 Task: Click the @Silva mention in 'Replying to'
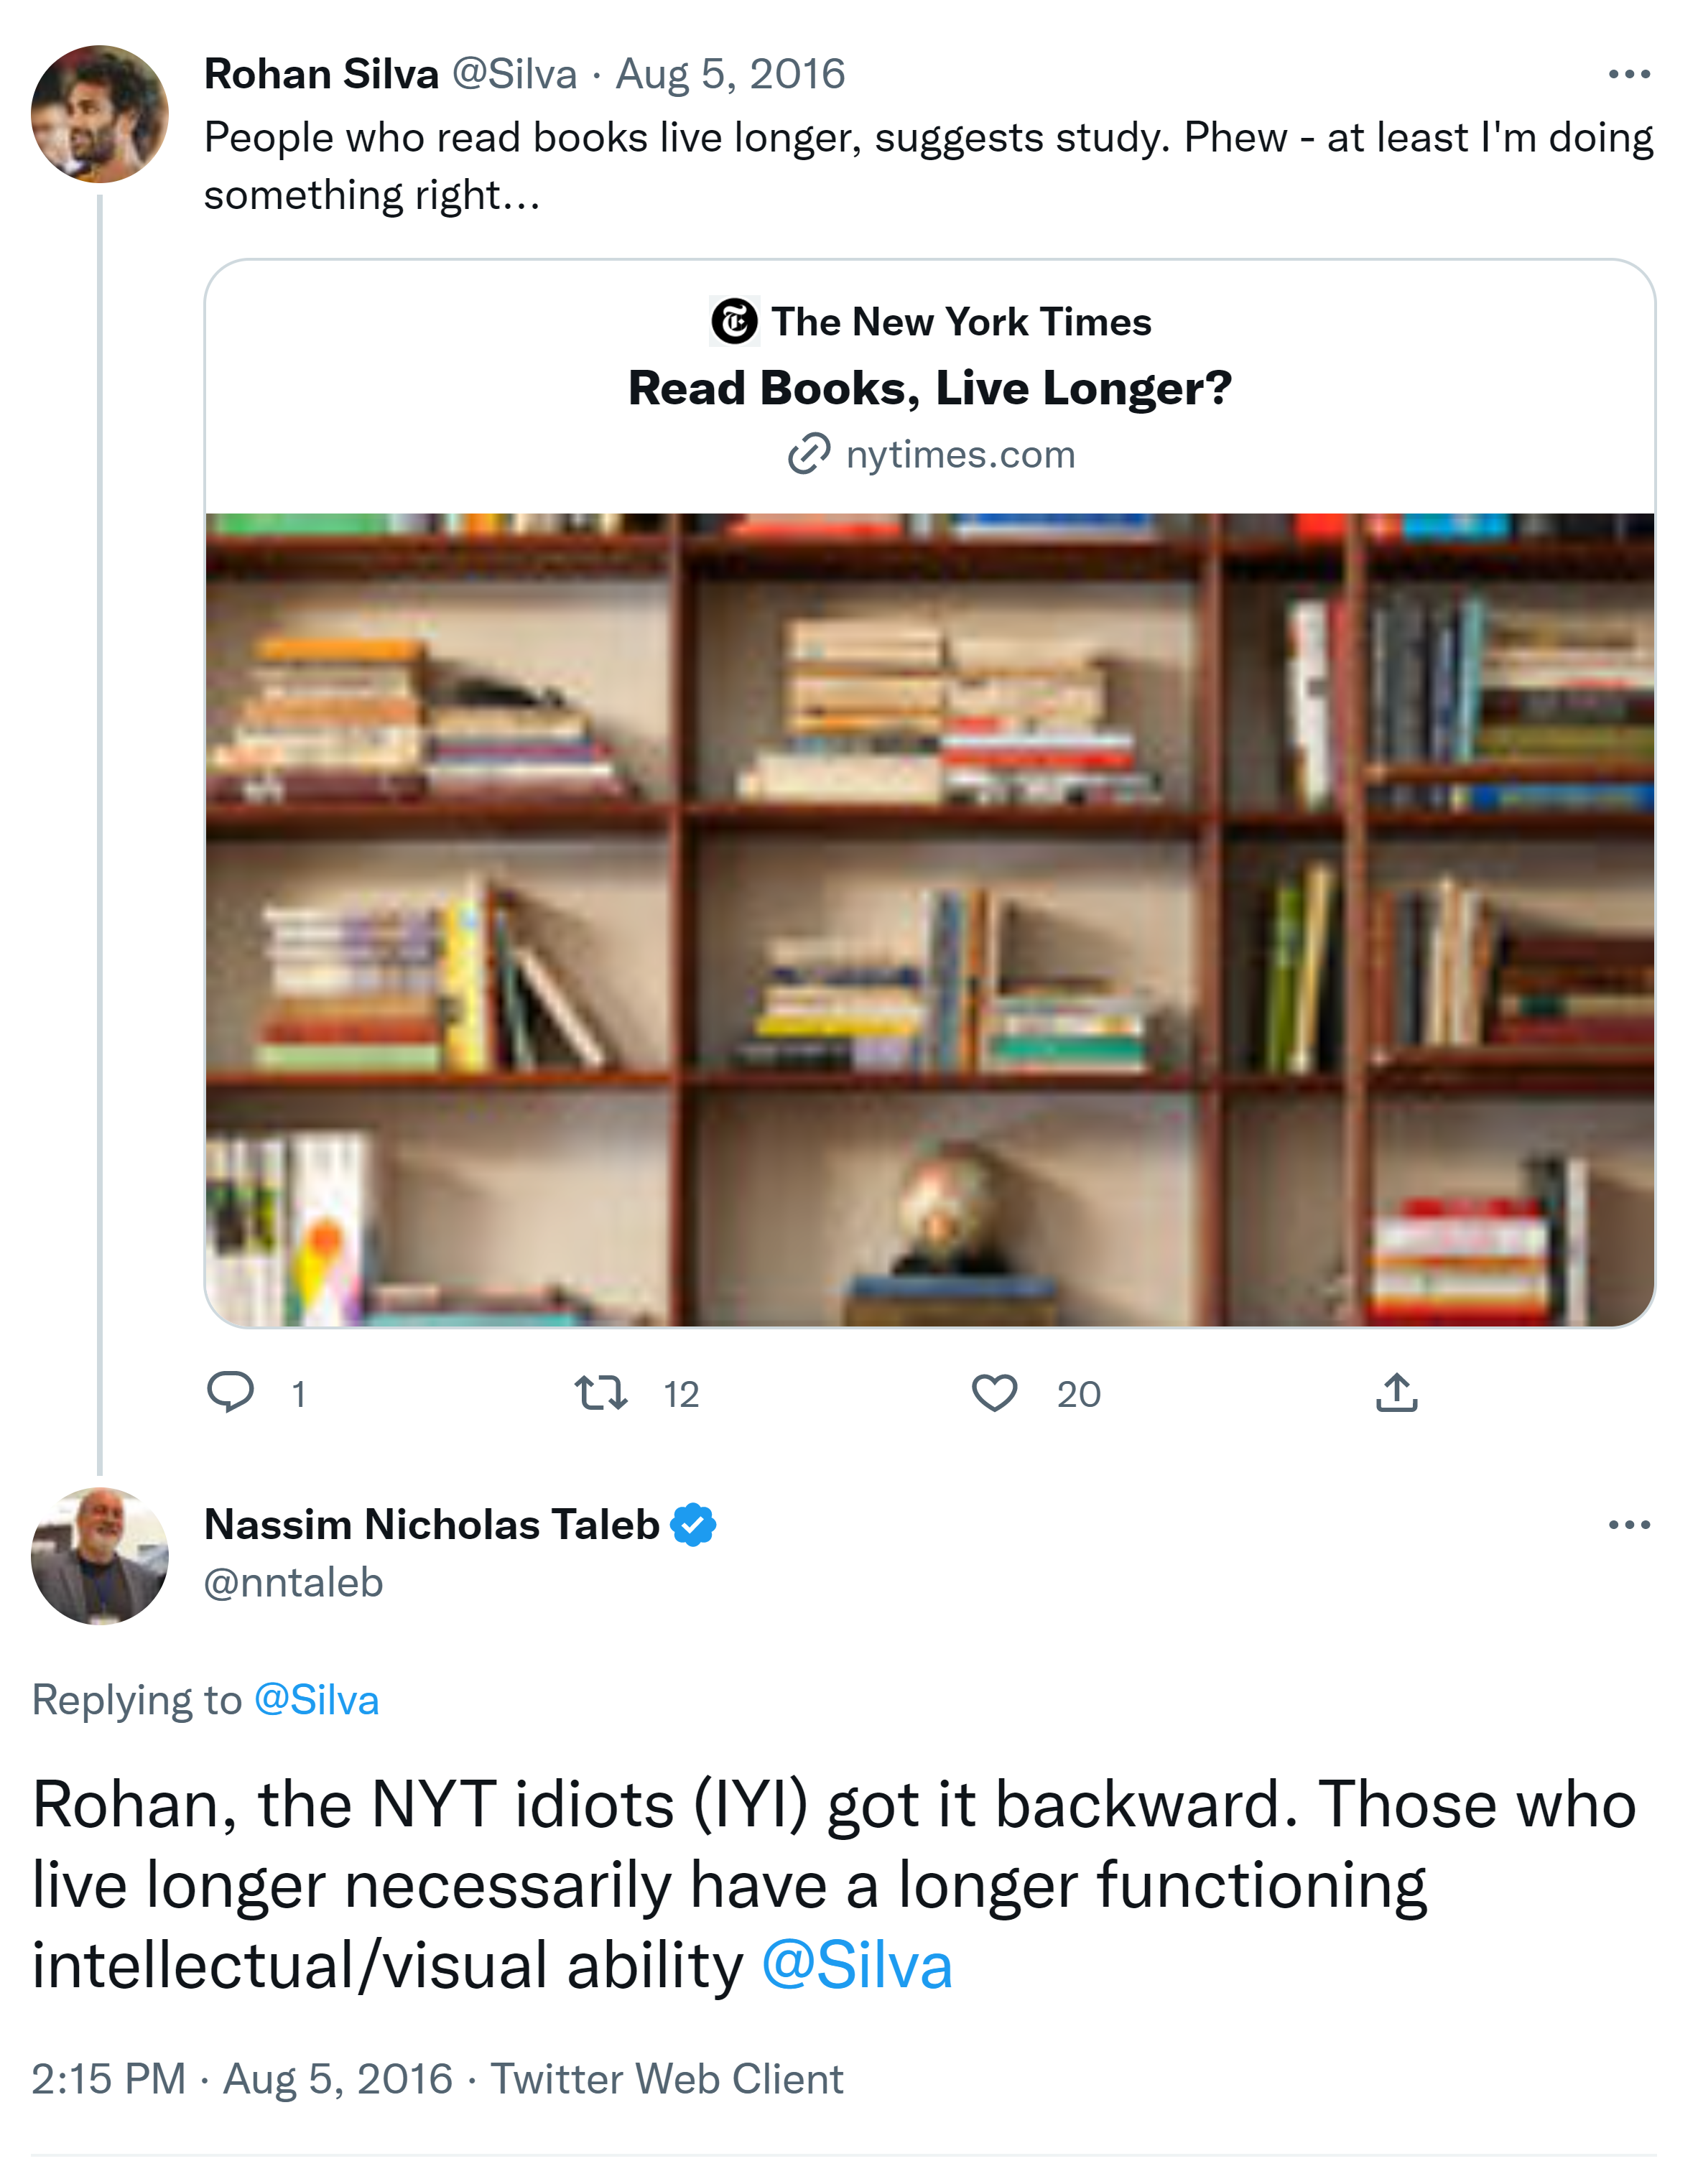tap(316, 1700)
